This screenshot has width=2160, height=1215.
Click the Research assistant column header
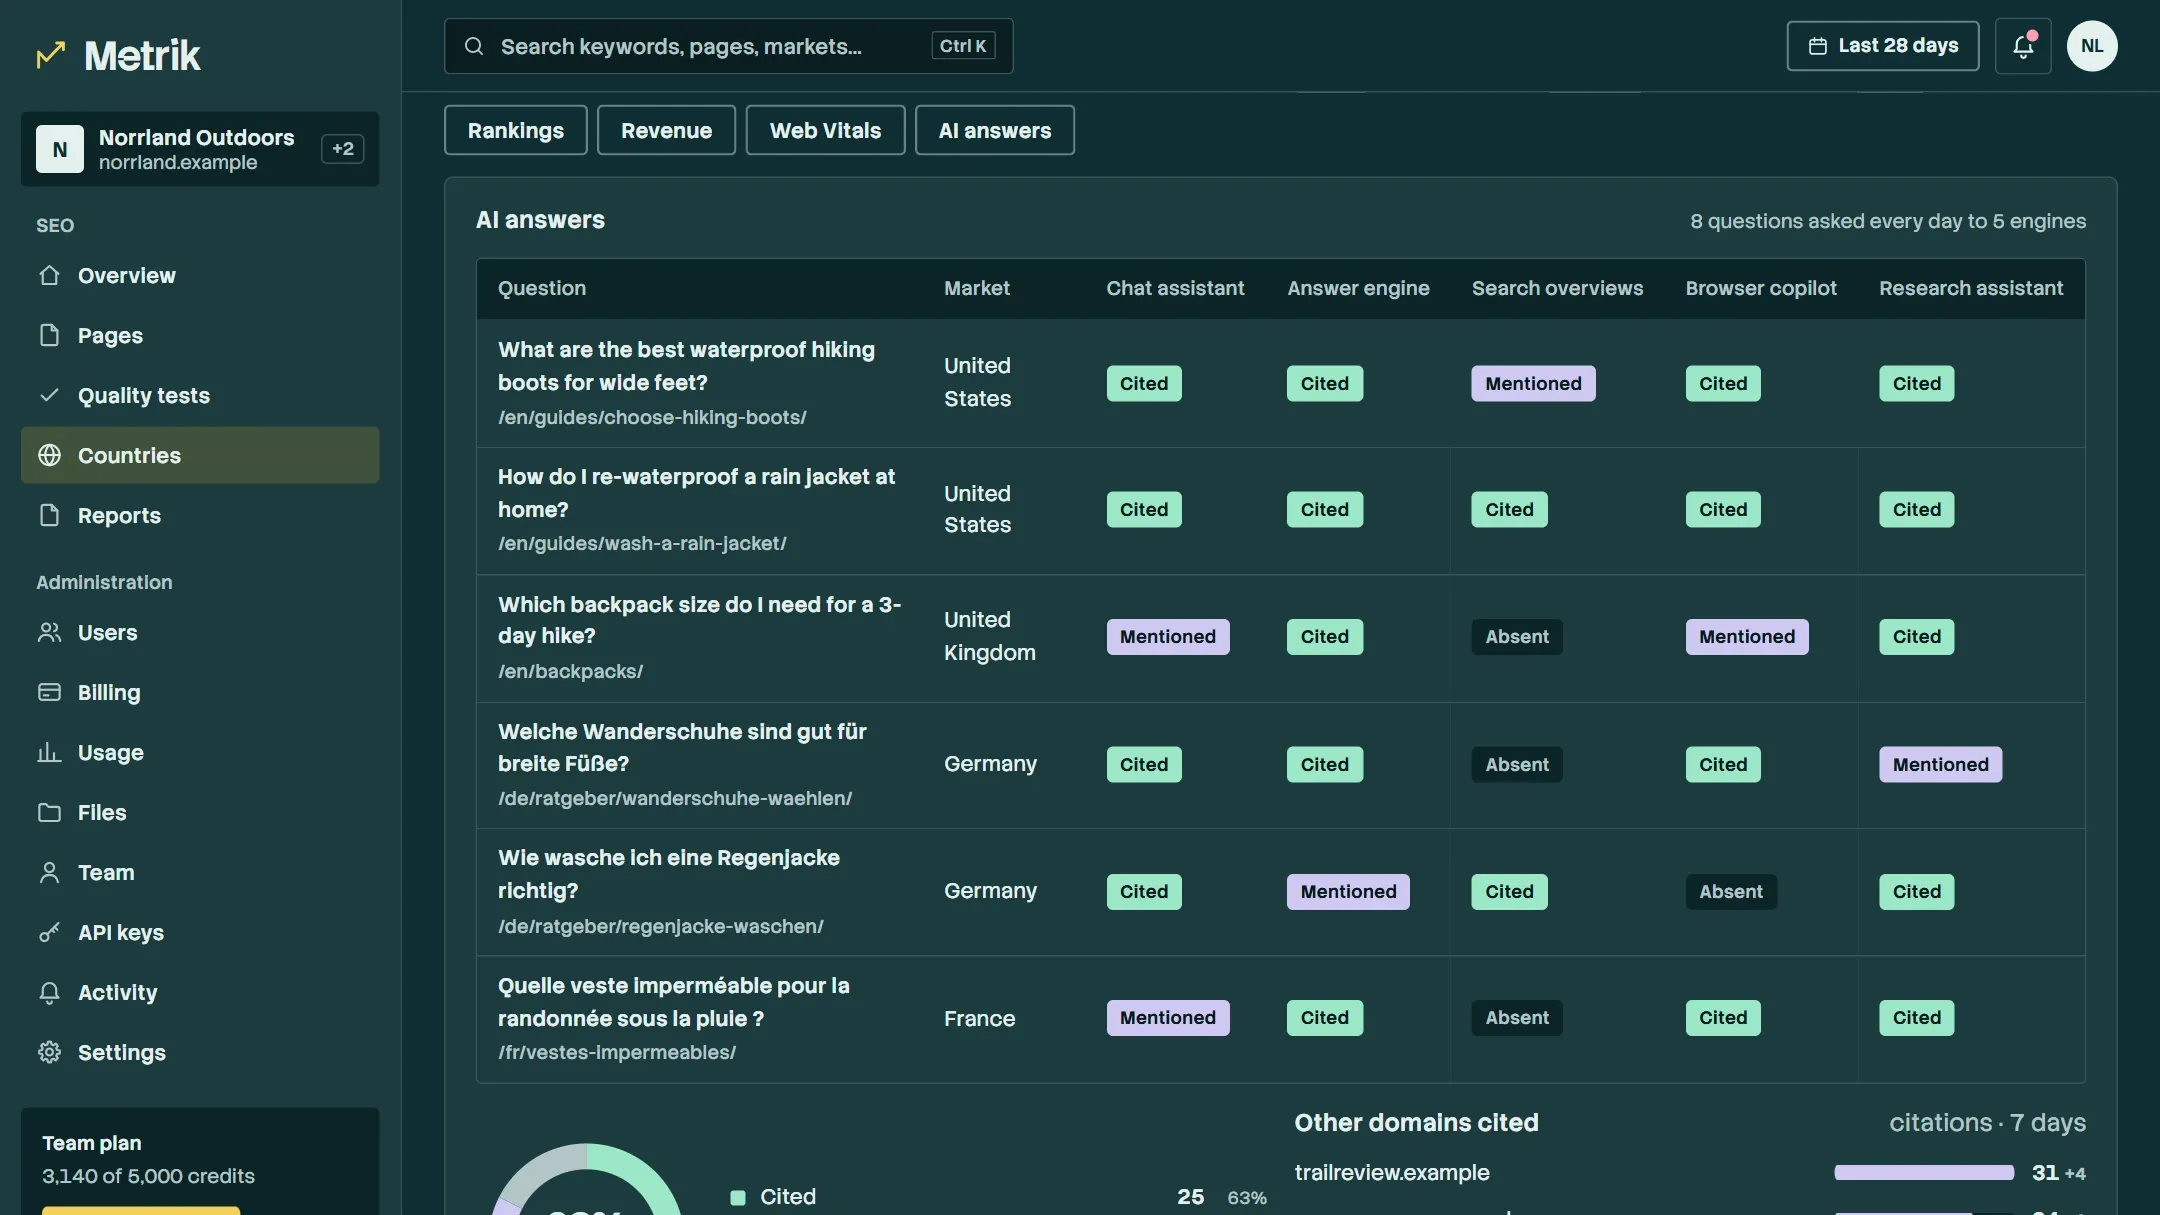[x=1970, y=288]
